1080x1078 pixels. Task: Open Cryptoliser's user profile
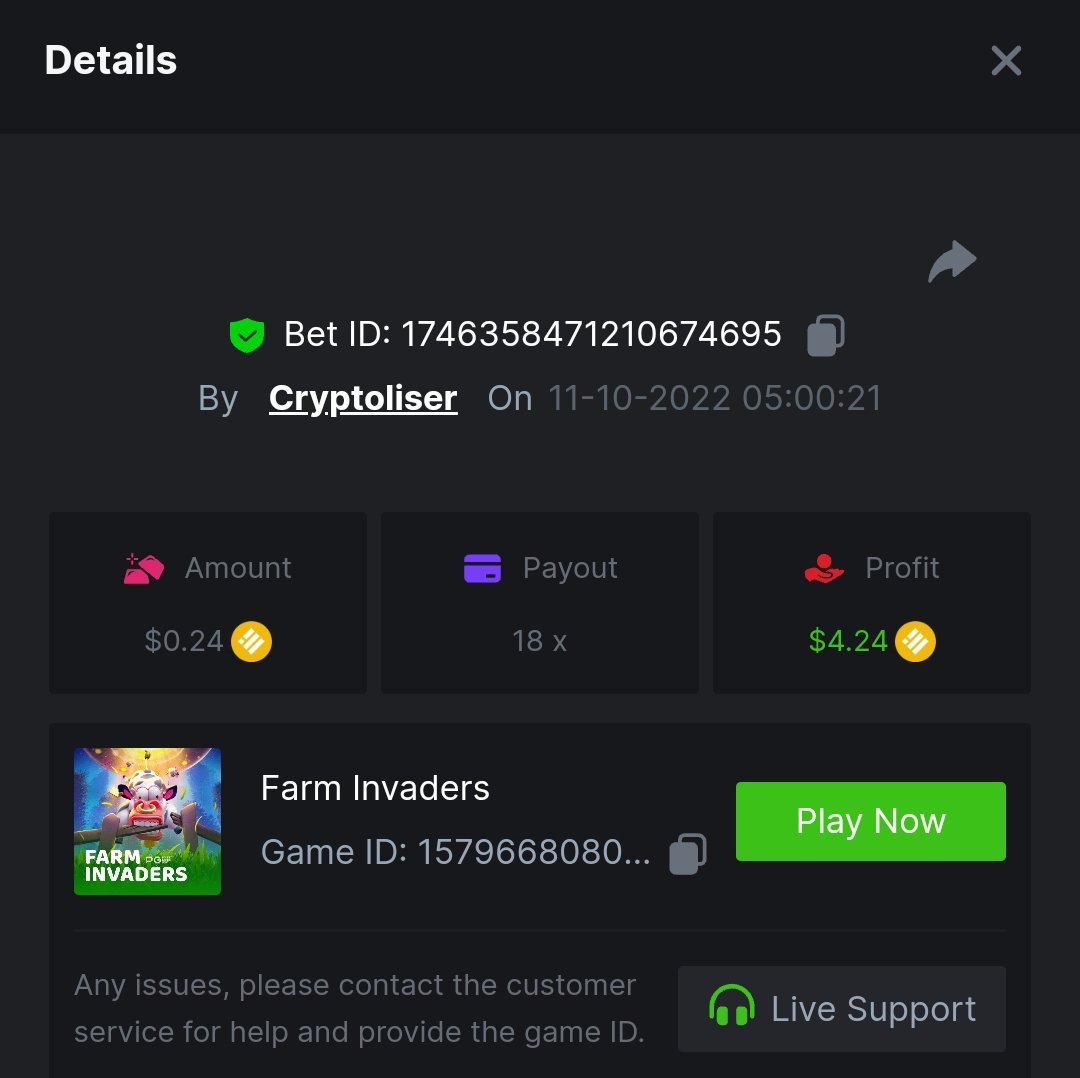click(x=363, y=398)
